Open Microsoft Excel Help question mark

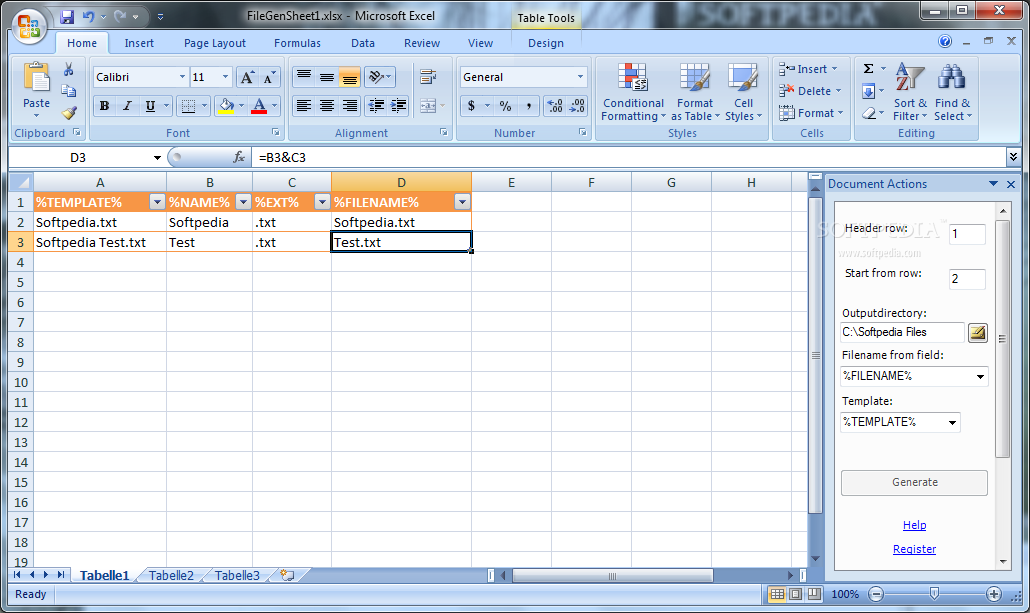coord(945,41)
